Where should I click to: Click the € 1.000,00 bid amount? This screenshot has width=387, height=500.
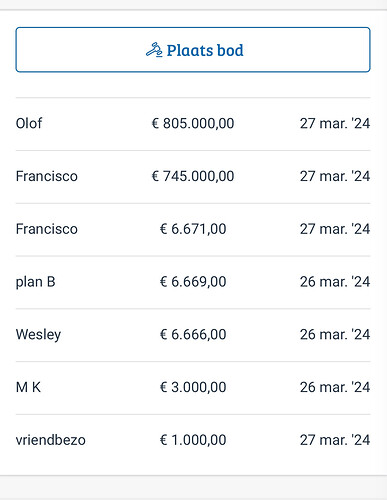[193, 440]
